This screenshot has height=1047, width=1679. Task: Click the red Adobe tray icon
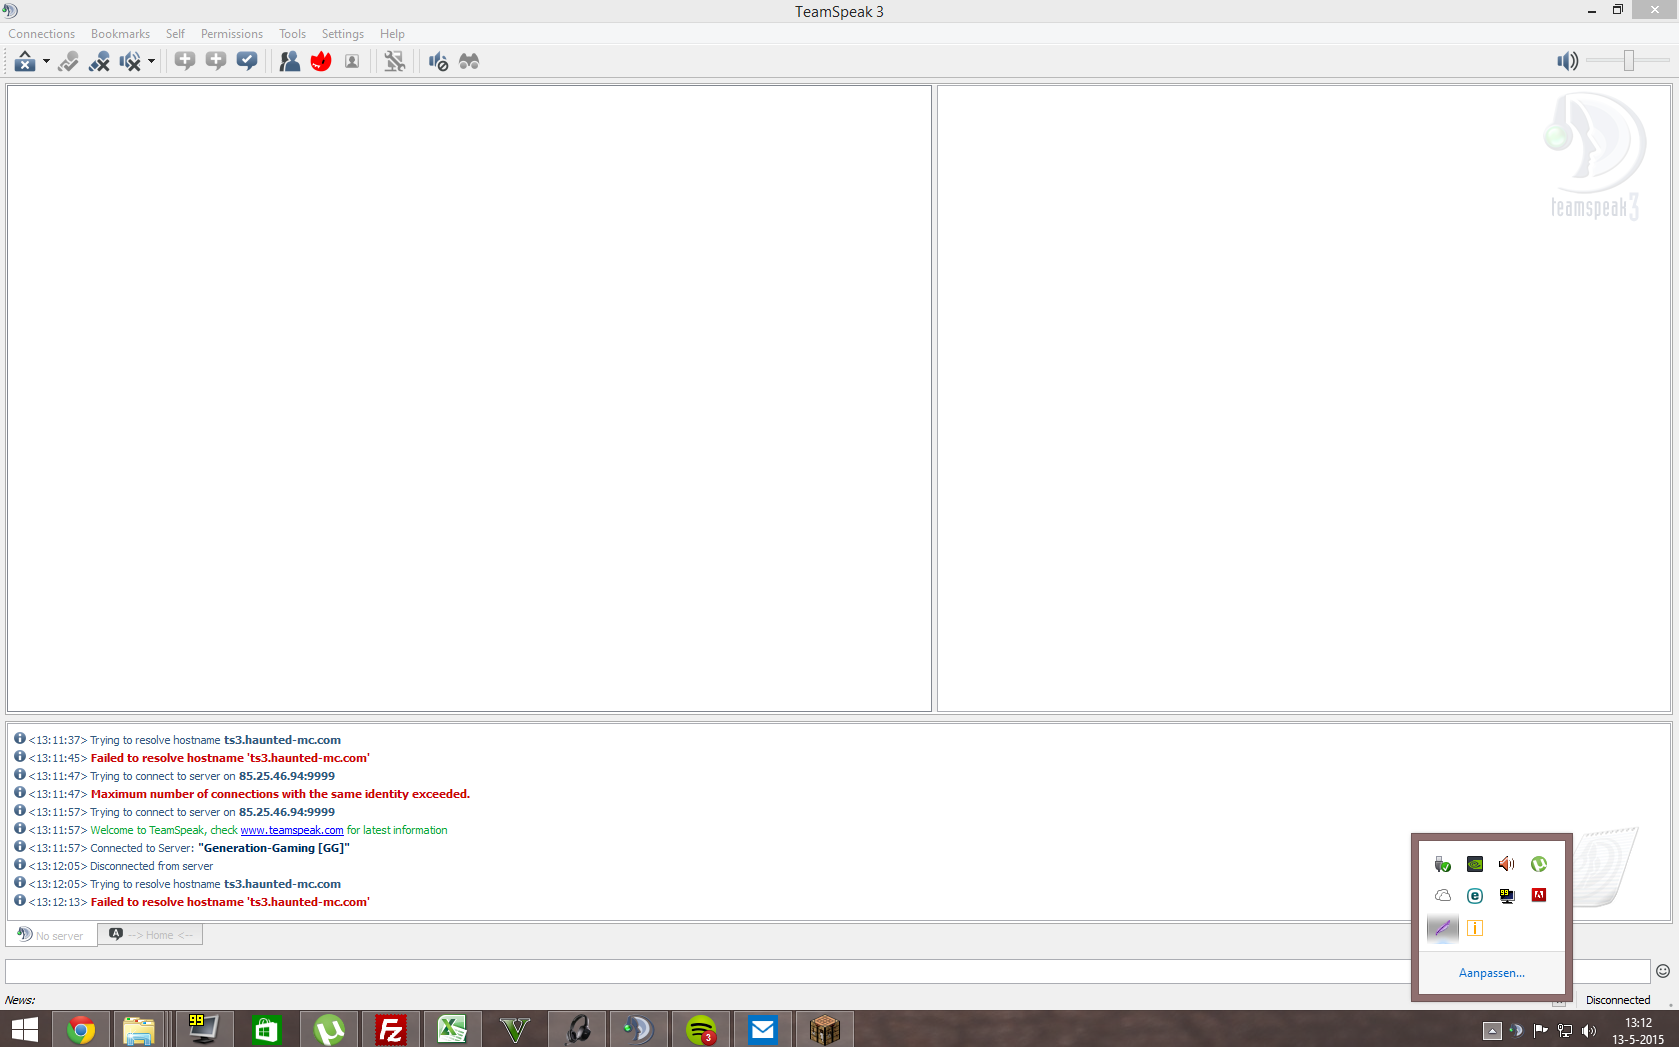pos(1539,896)
